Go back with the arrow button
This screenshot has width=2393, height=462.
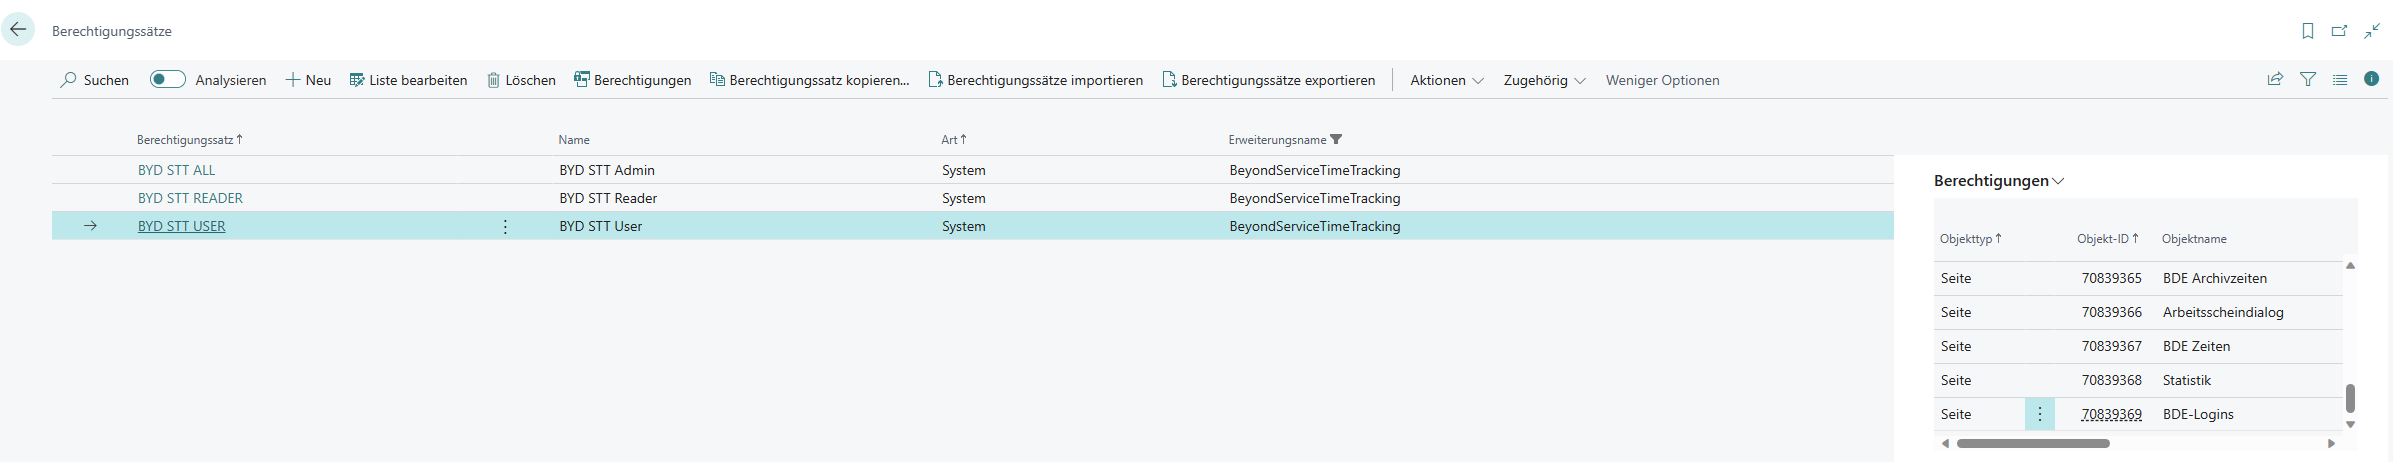pos(18,30)
